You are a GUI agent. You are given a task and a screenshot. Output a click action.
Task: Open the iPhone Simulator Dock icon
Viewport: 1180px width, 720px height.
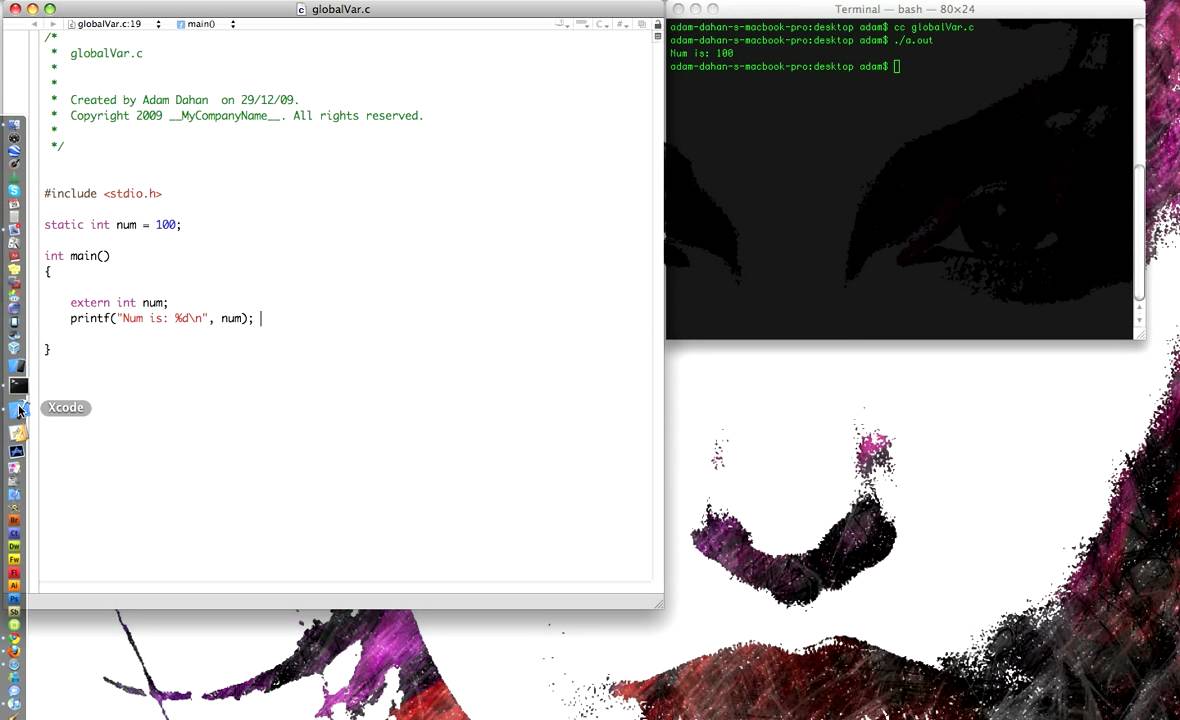click(14, 322)
